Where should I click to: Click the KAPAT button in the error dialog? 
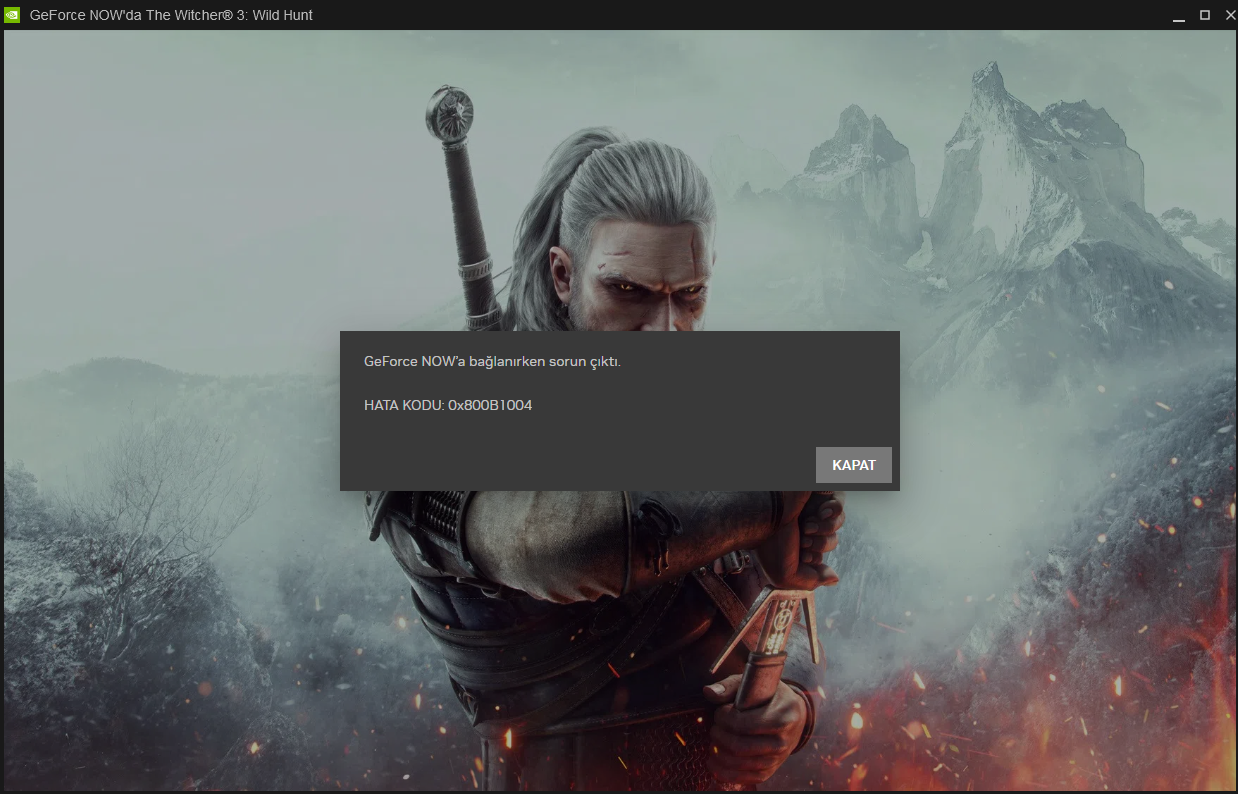853,465
